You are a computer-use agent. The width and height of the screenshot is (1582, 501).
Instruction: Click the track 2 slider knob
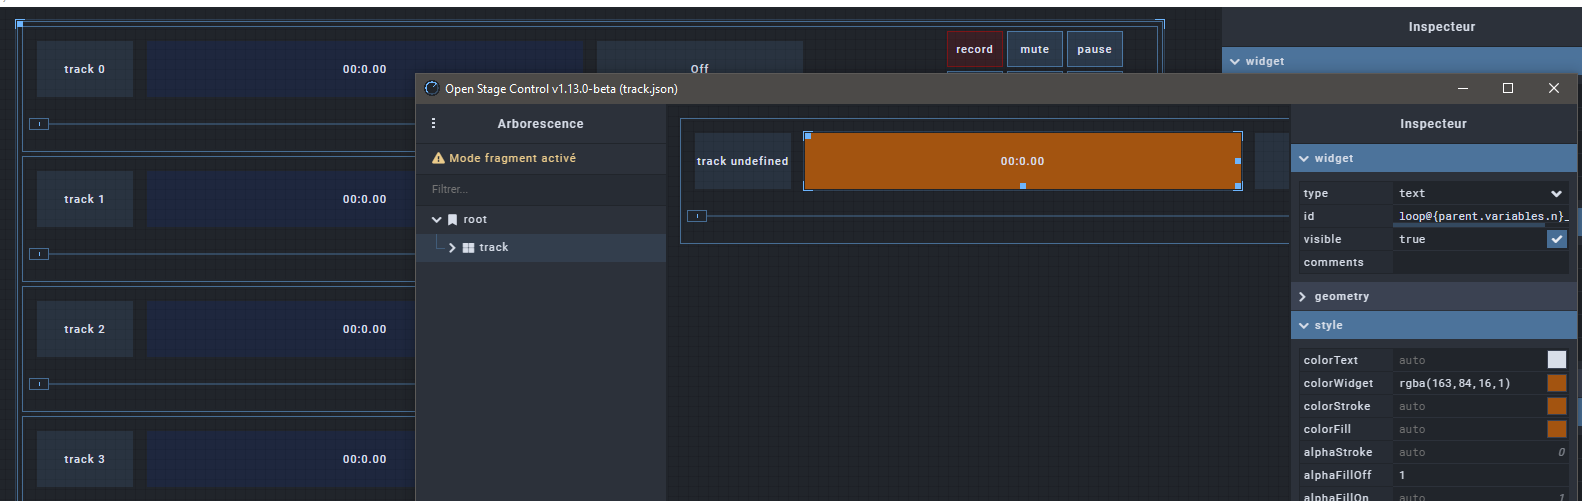pos(39,384)
